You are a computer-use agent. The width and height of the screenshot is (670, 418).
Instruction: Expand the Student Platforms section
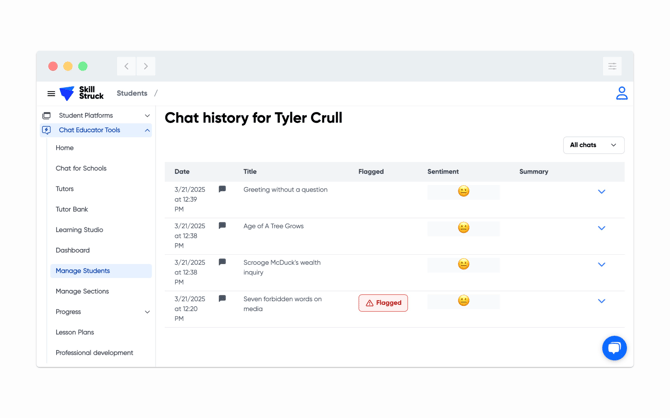pyautogui.click(x=147, y=116)
